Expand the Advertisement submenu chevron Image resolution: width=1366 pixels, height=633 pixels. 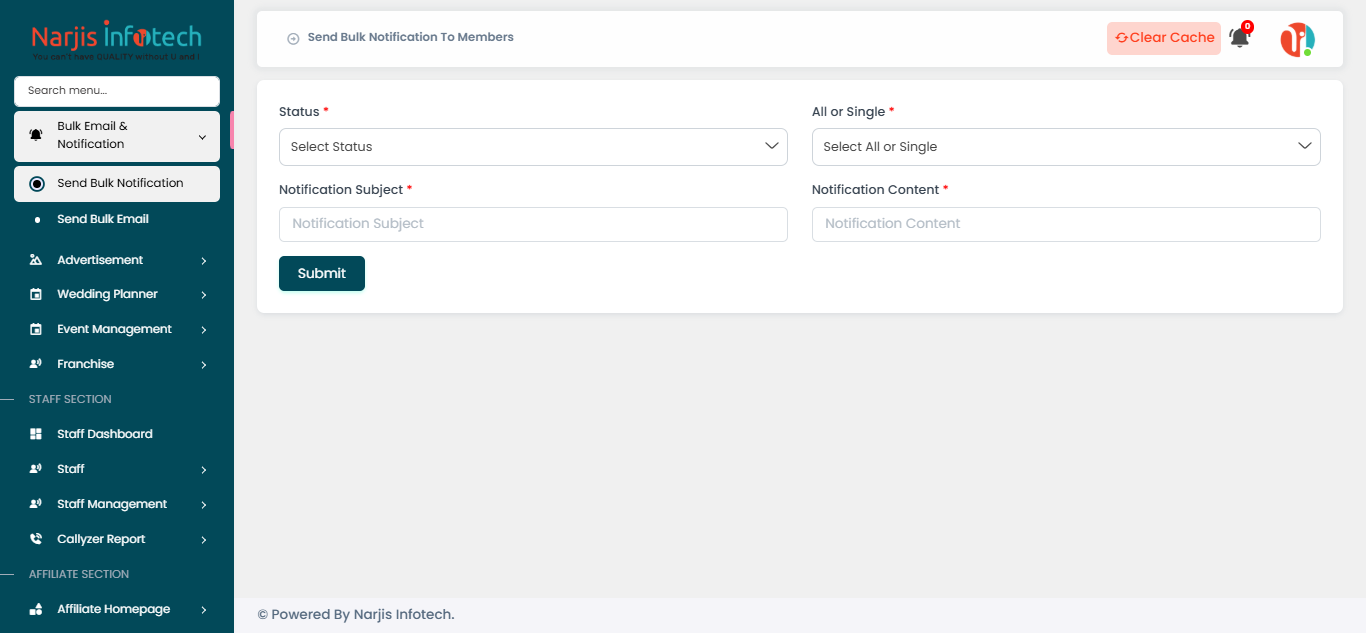coord(203,261)
